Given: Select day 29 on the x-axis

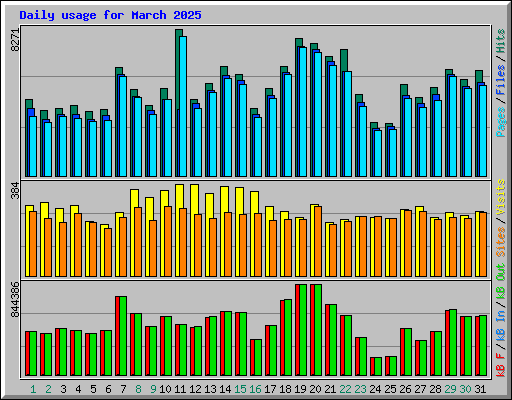Looking at the screenshot, I should (450, 389).
